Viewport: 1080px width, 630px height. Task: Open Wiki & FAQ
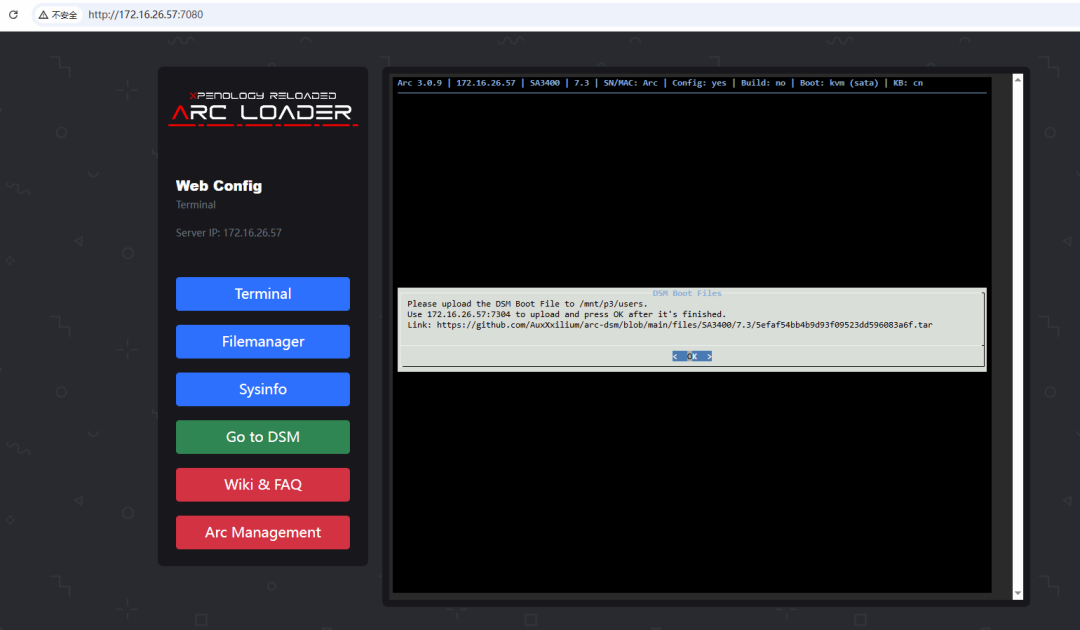(x=262, y=485)
